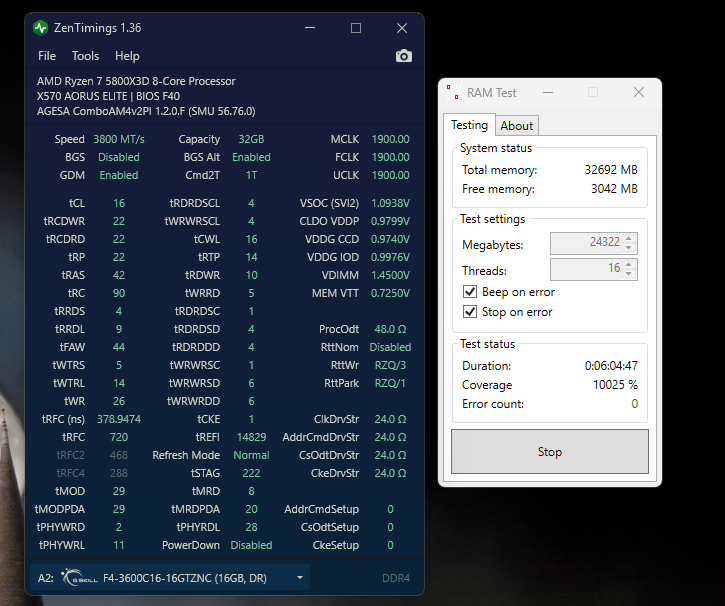Click G.Skill logo in module selector
Screen dimensions: 725x606
[79, 578]
